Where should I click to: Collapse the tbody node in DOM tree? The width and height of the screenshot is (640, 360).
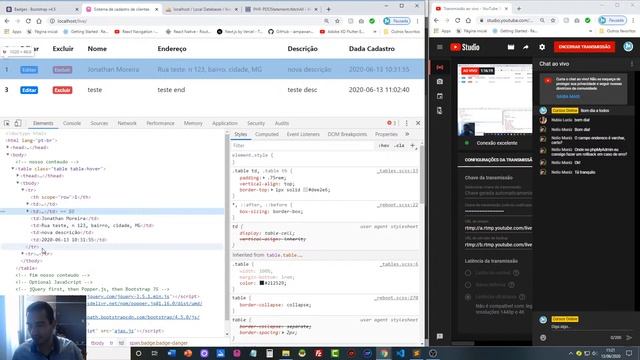[x=18, y=183]
